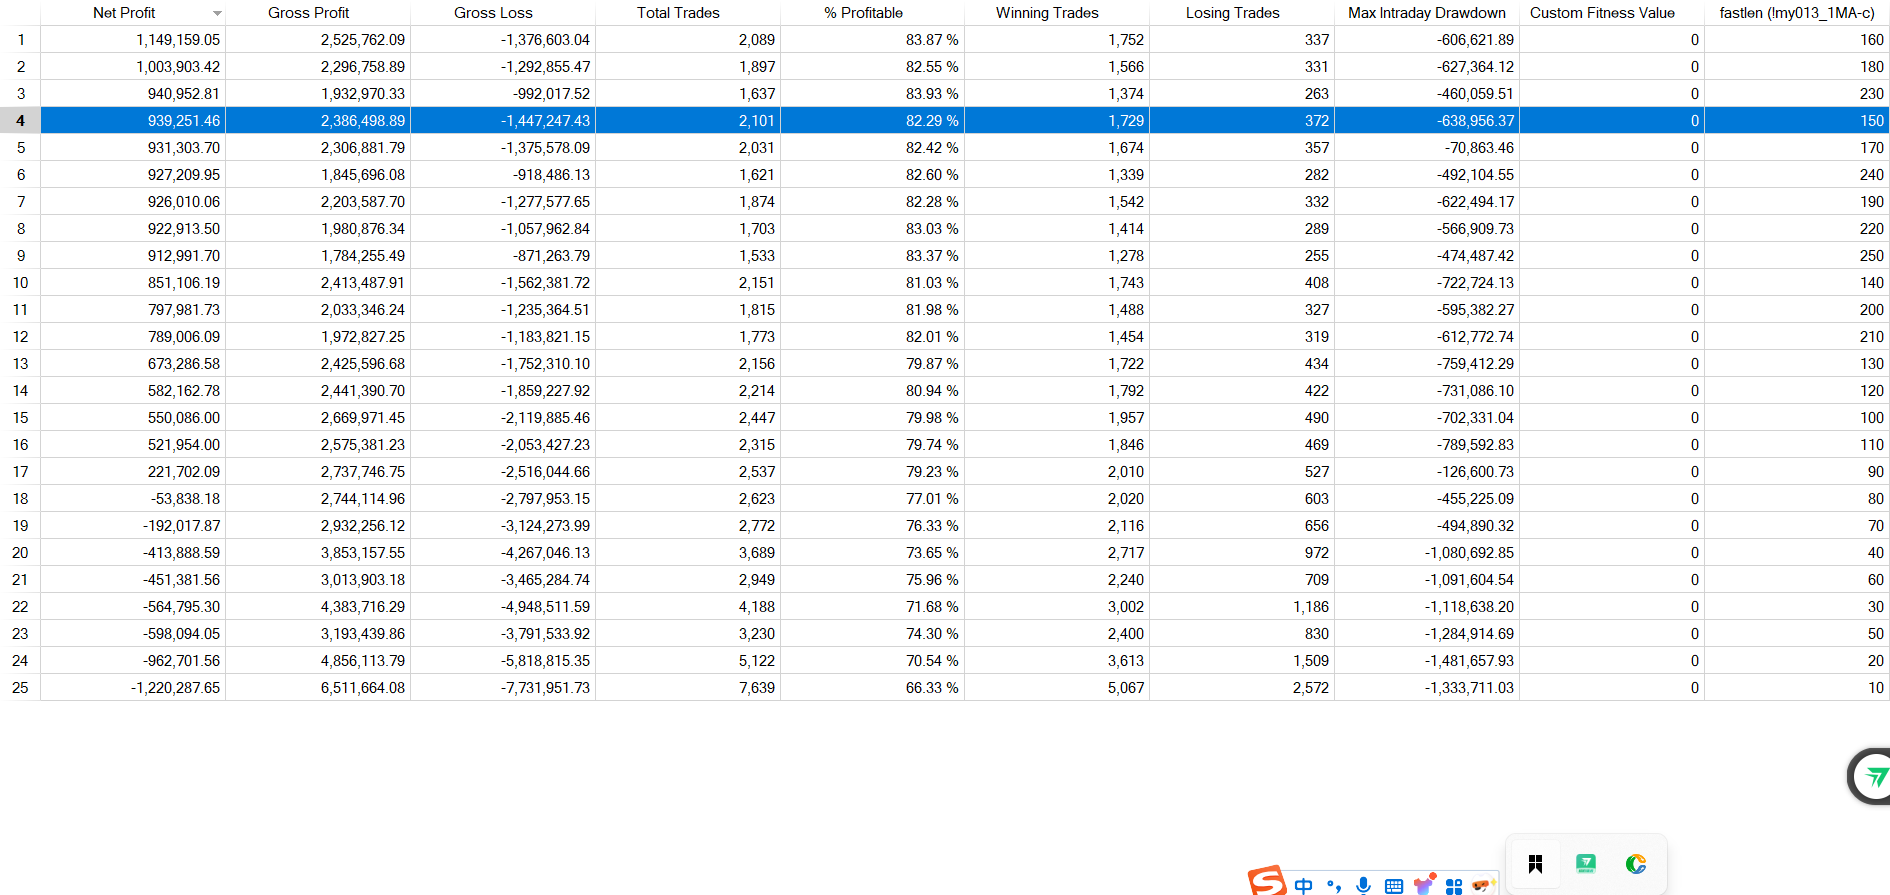The width and height of the screenshot is (1890, 895).
Task: Open the multicolor C-shaped tray icon
Action: point(1636,864)
